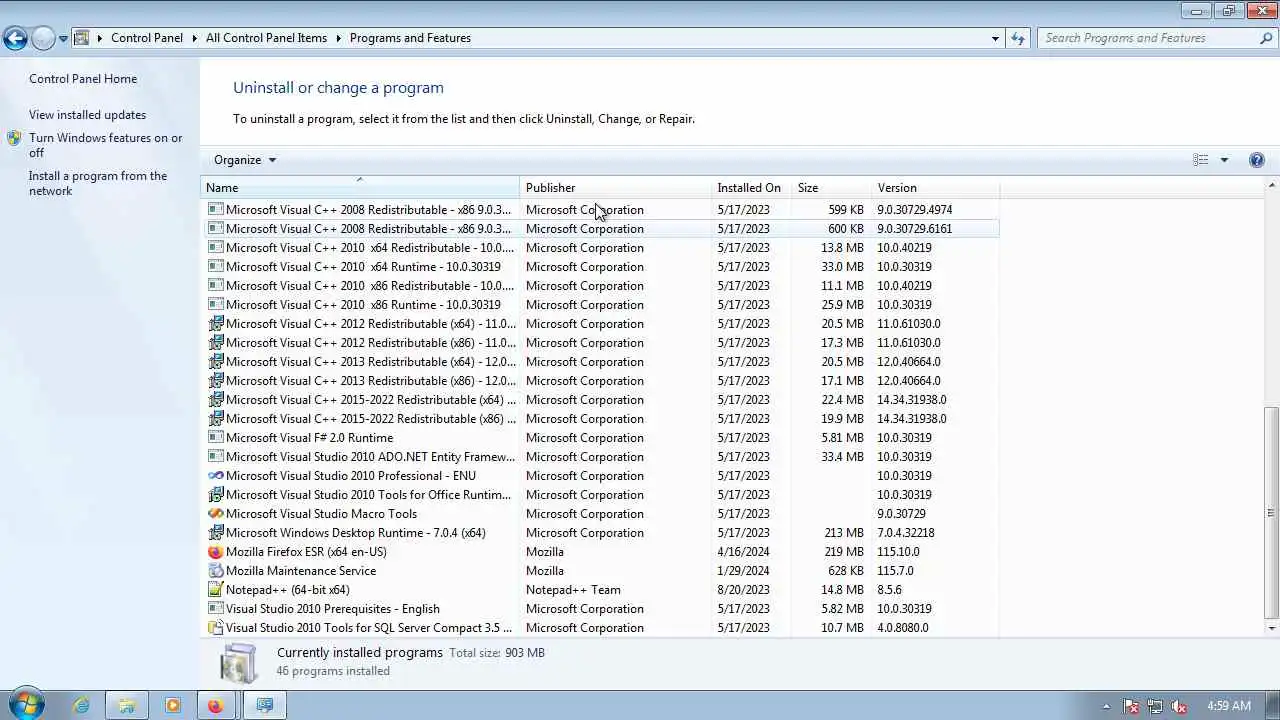Open recent pages dropdown arrow
Screen dimensions: 1280x720
64,39
